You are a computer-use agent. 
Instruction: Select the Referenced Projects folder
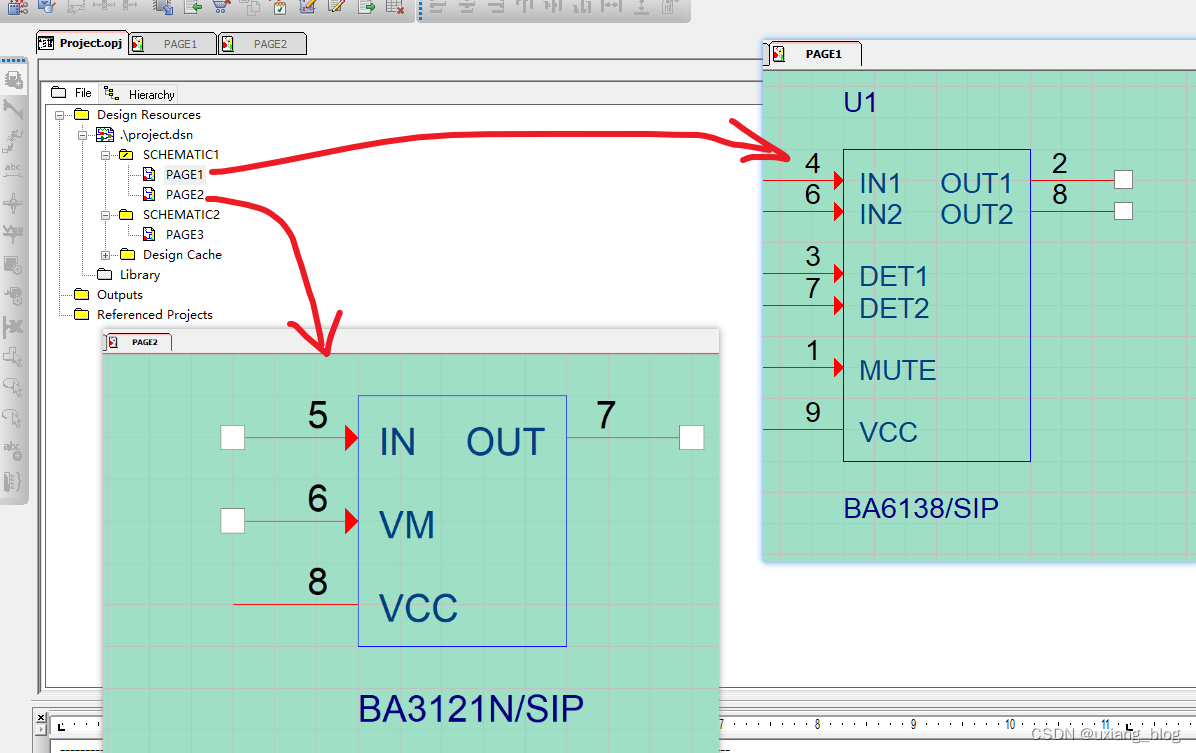[x=155, y=314]
